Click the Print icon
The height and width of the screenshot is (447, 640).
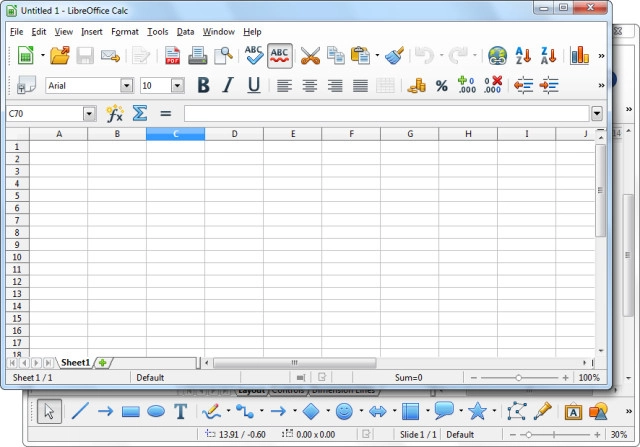tap(198, 56)
